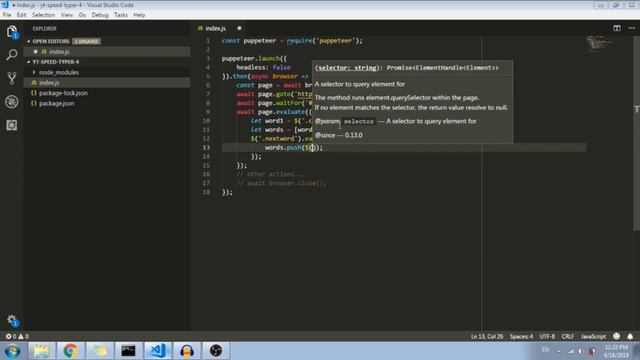Screen dimensions: 640x360
Task: Open the command prompt taskbar icon
Action: 128,351
